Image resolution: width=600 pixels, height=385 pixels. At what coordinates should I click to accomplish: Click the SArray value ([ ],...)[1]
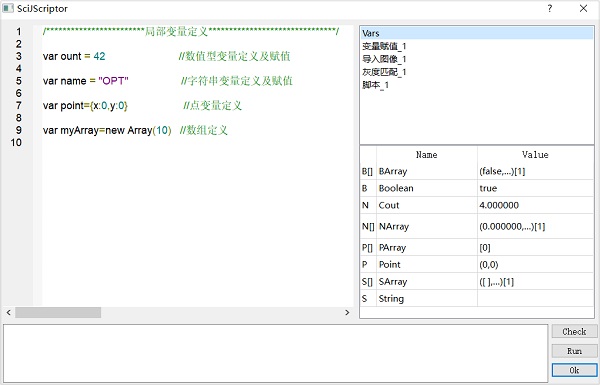(x=496, y=282)
